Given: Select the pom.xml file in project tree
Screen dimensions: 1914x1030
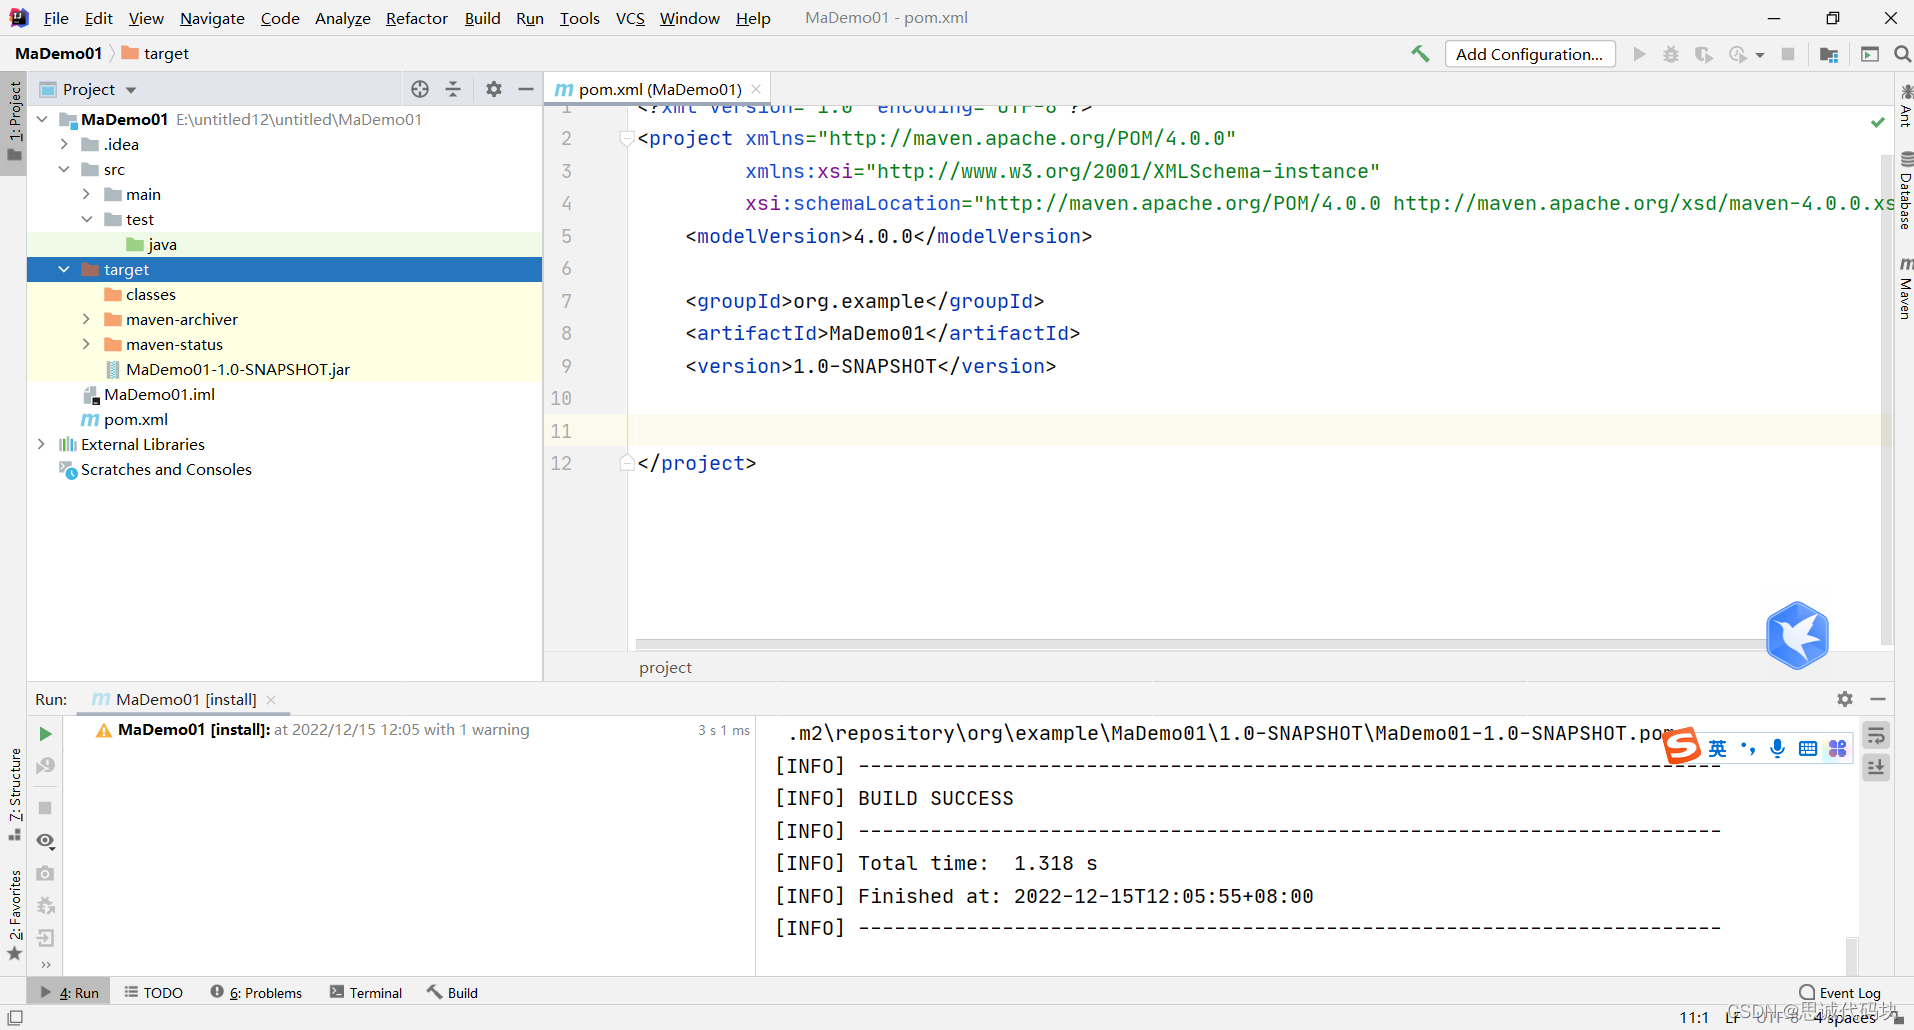Looking at the screenshot, I should [125, 419].
